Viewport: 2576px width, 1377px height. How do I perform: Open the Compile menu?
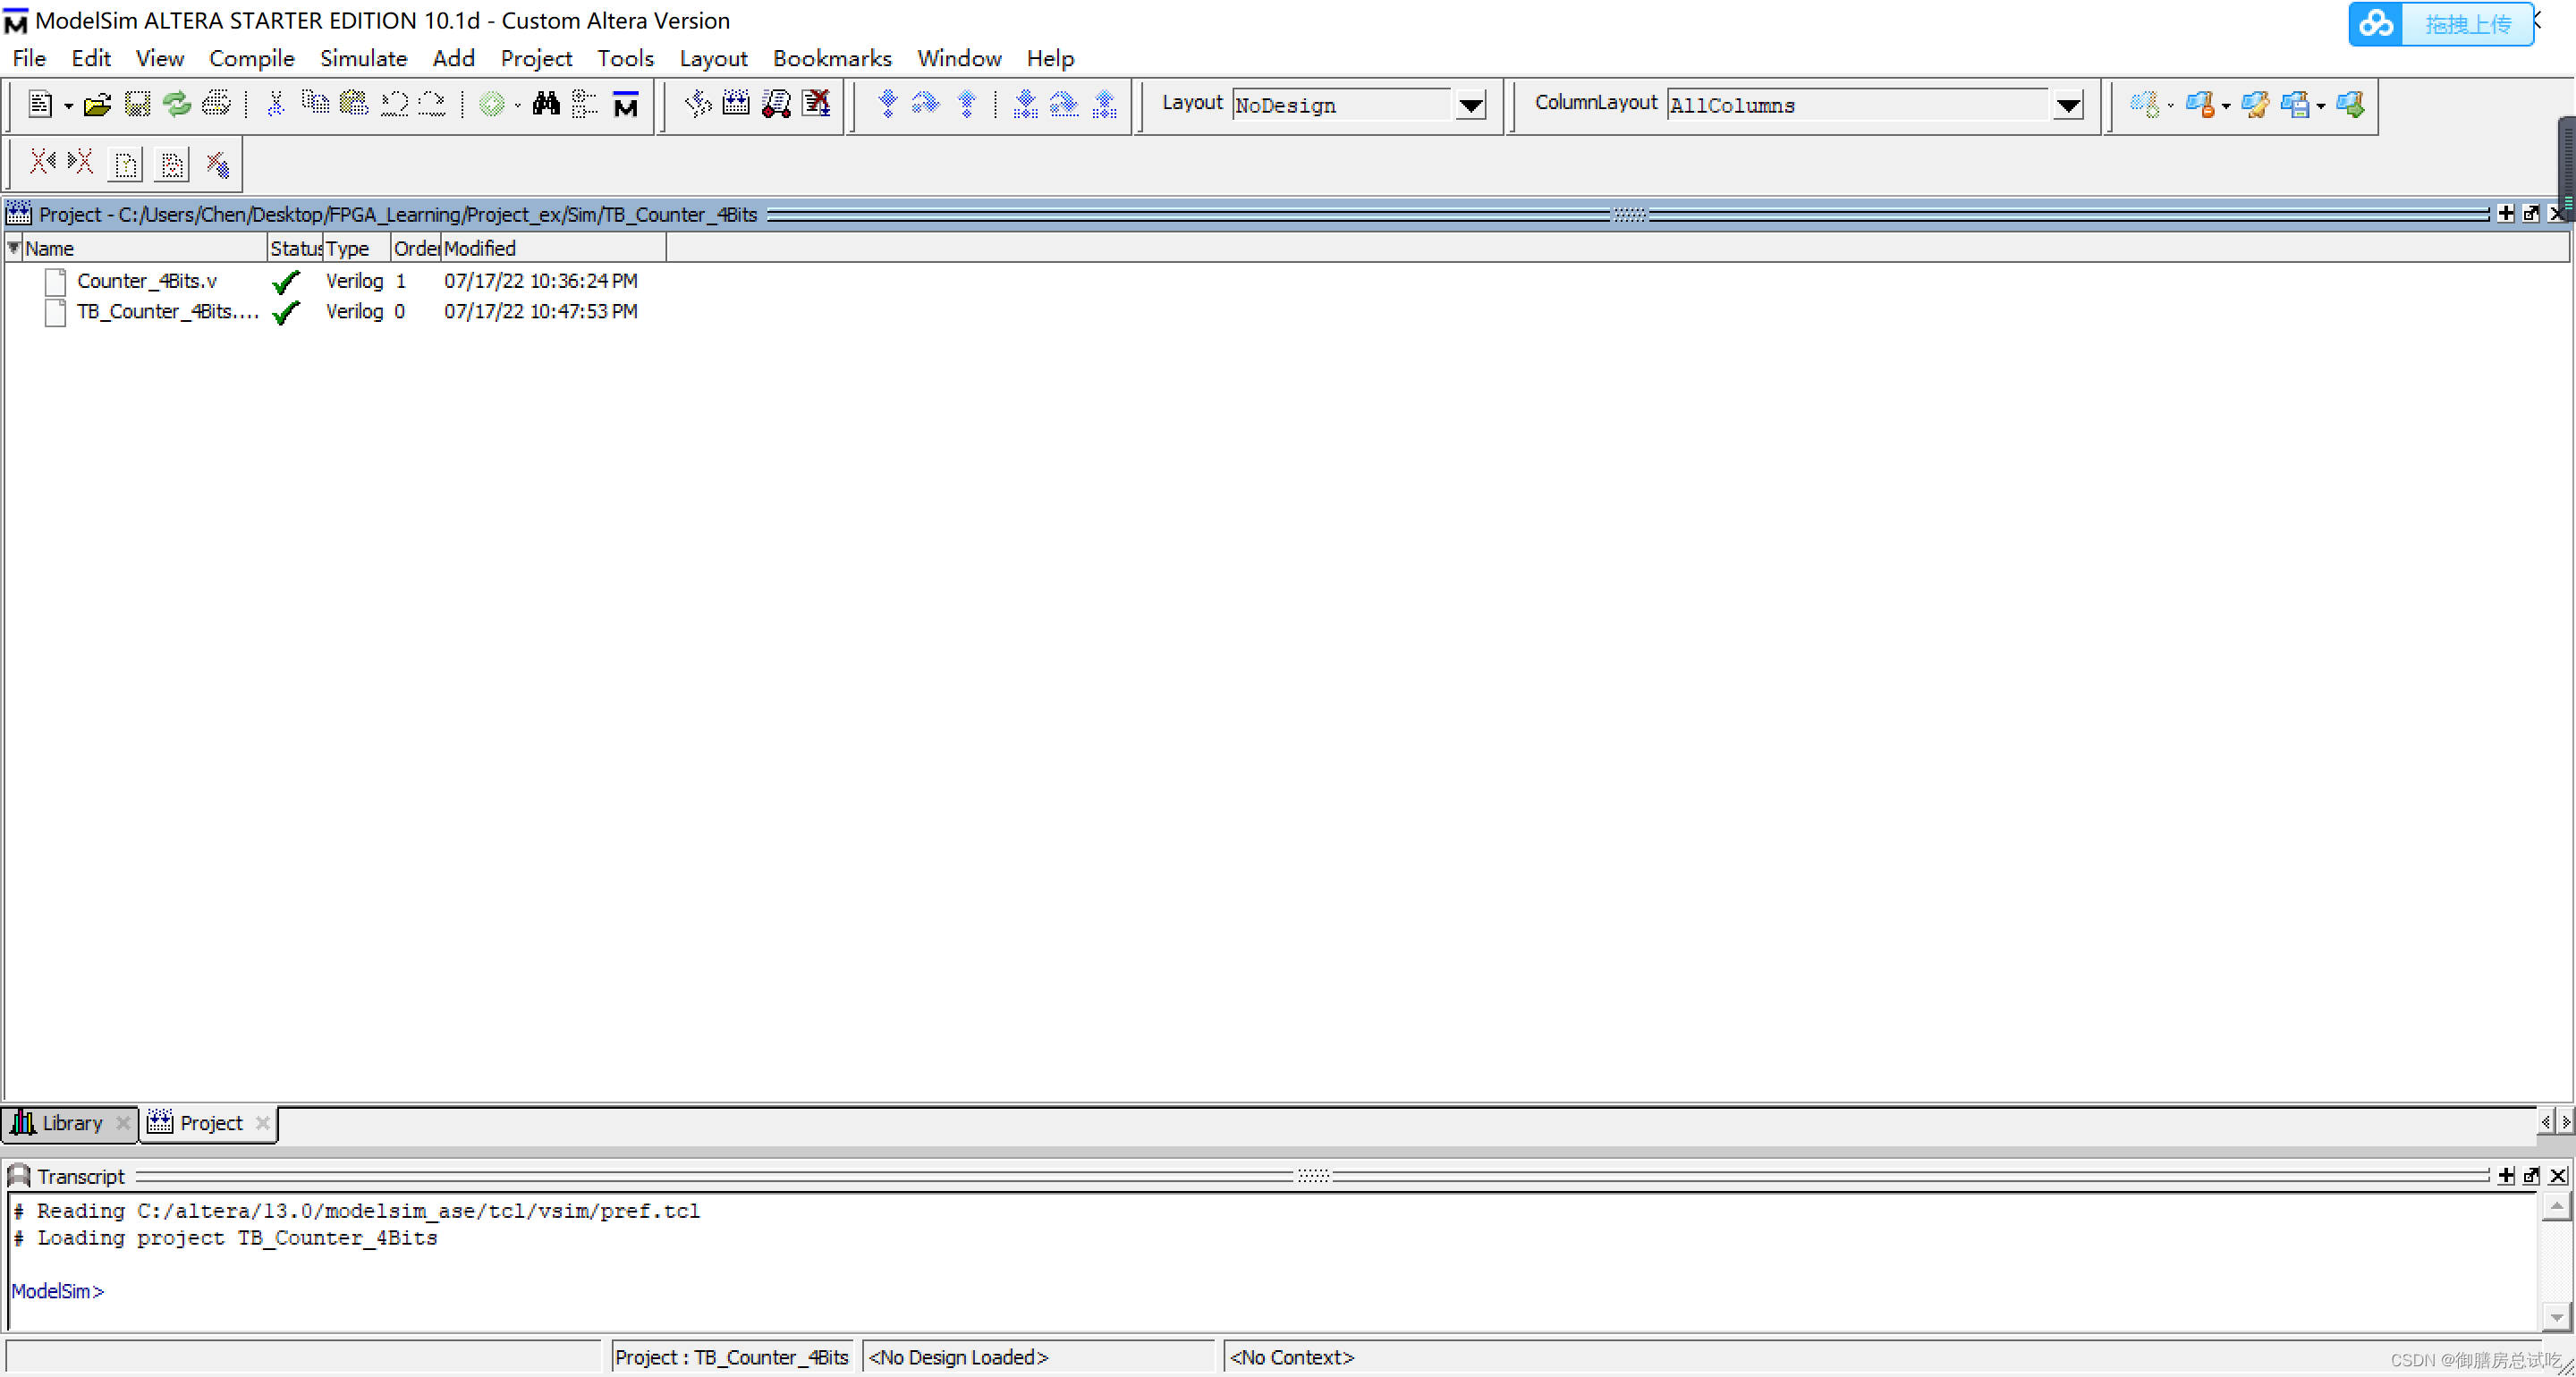[x=251, y=58]
